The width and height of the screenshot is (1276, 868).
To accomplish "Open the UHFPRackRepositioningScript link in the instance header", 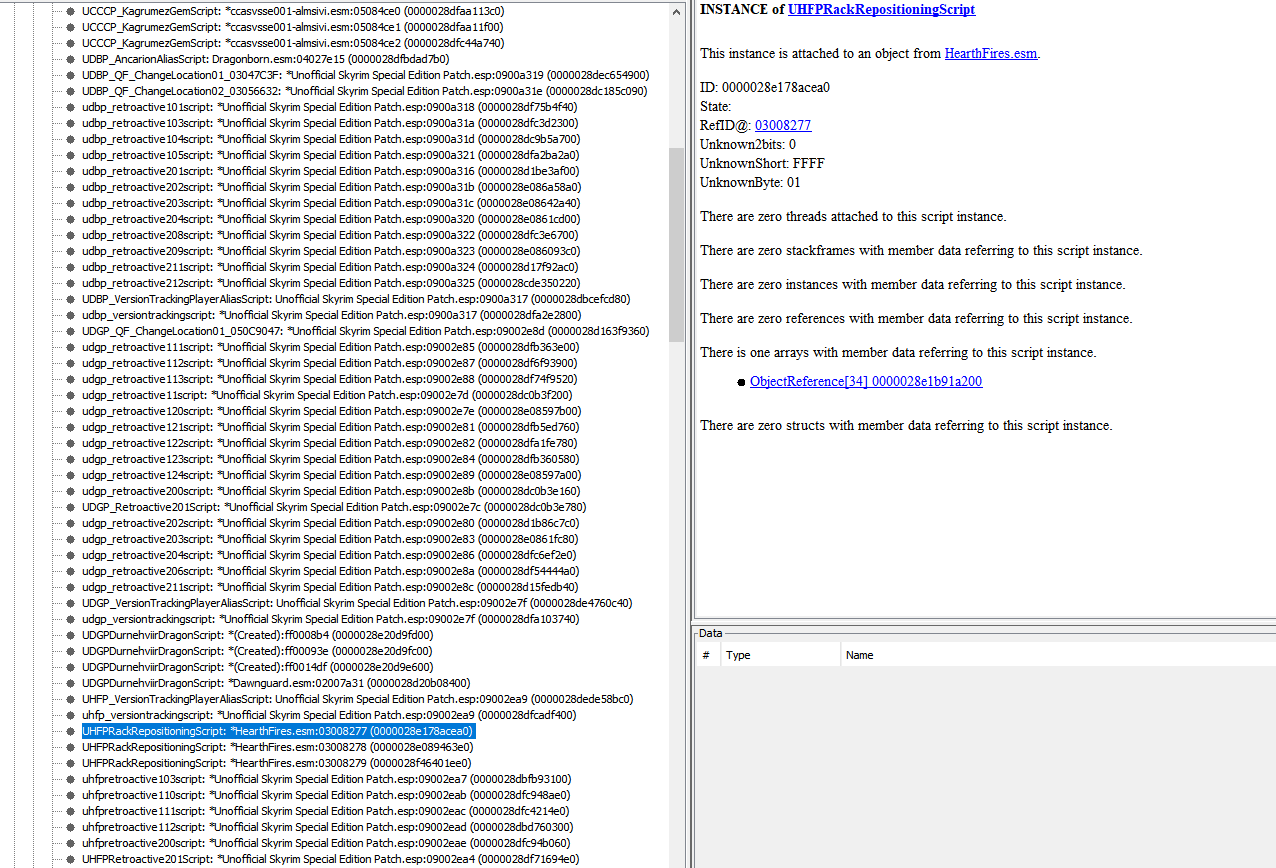I will 881,9.
